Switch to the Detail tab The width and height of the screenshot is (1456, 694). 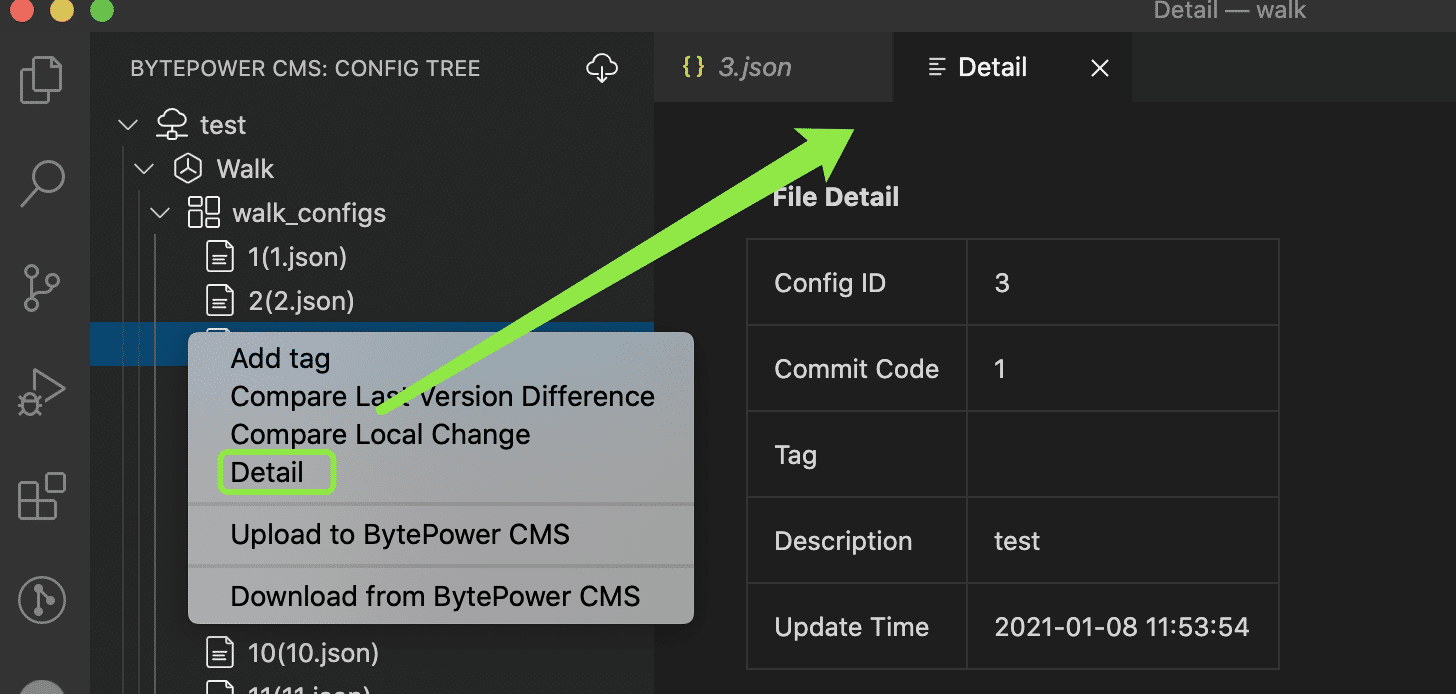[1012, 67]
